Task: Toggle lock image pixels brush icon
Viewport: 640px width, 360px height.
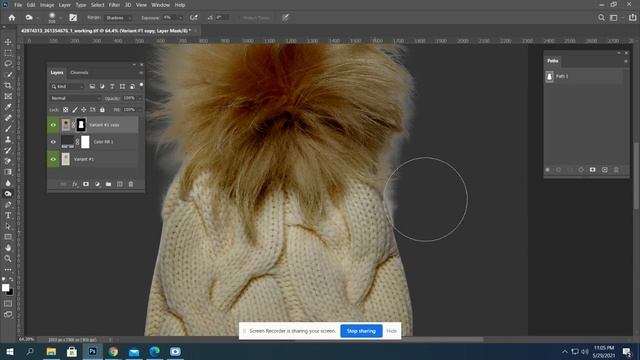Action: tap(75, 110)
